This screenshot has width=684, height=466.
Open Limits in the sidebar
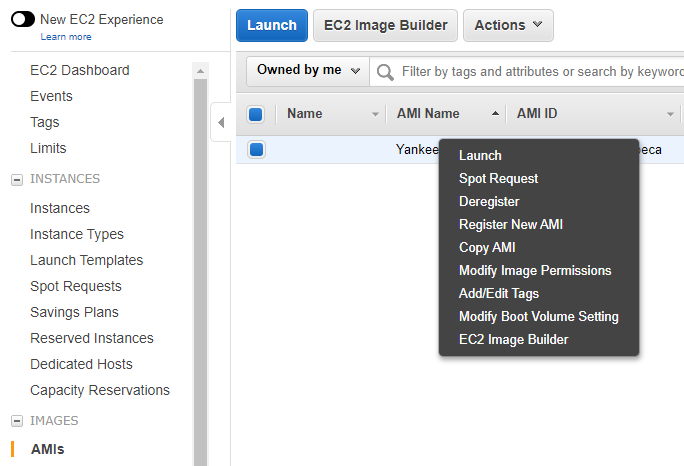48,148
